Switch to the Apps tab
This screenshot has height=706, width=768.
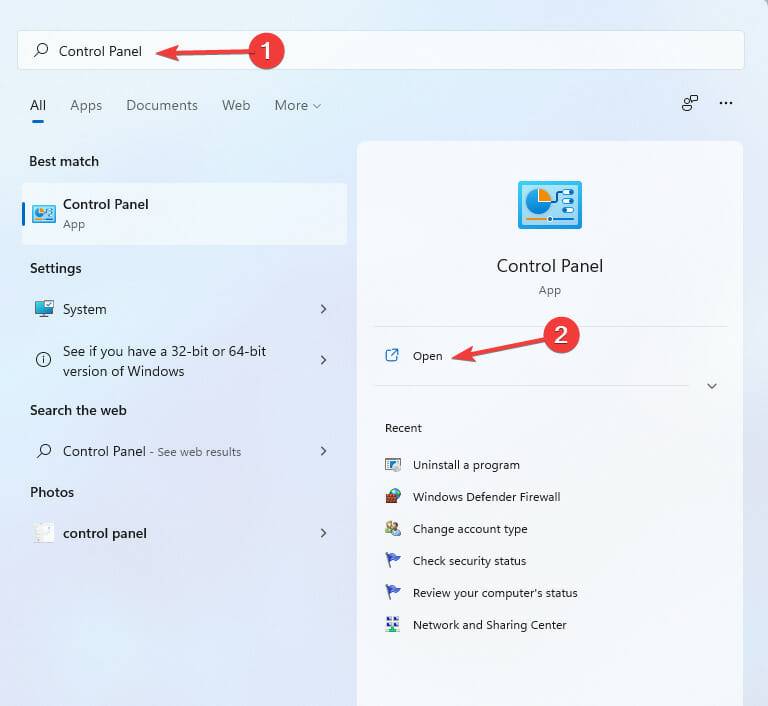86,105
